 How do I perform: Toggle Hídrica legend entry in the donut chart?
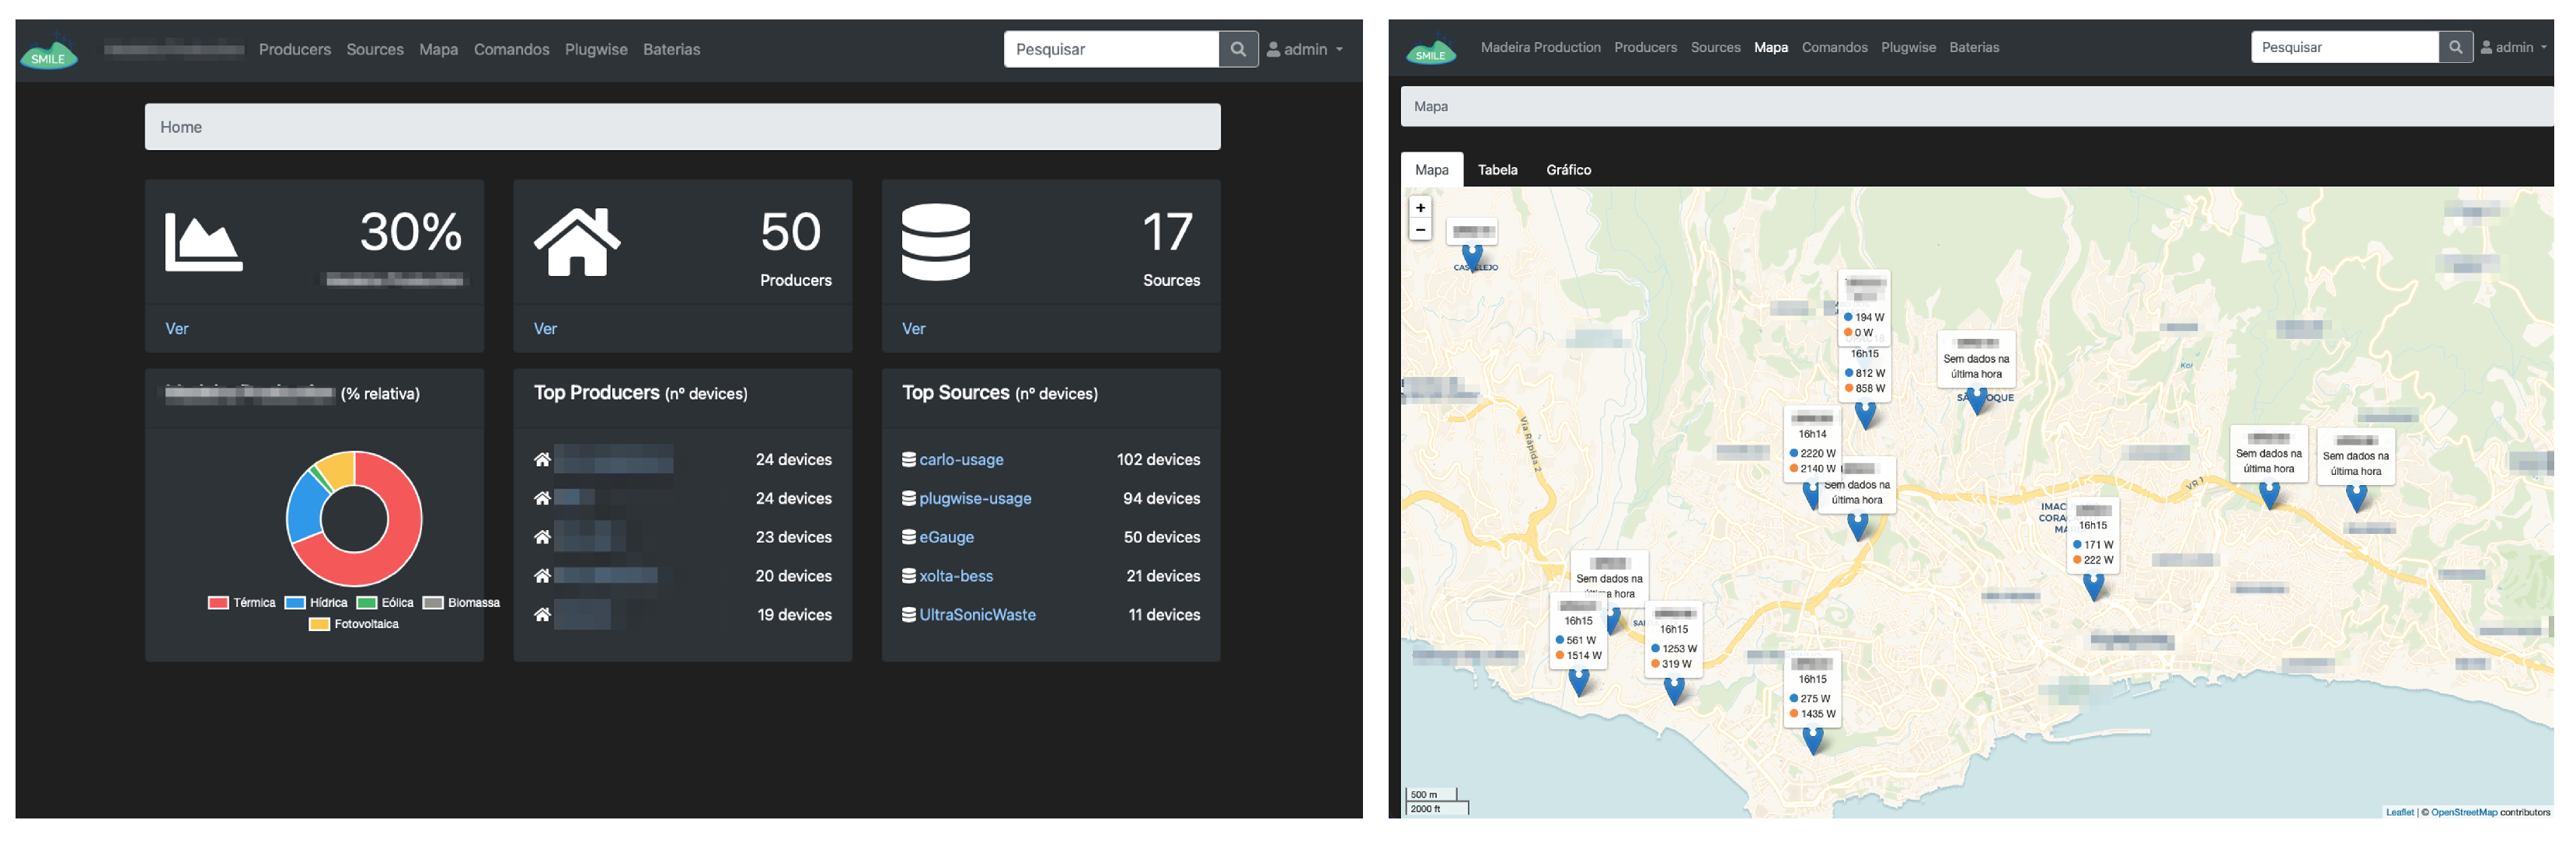pos(316,603)
